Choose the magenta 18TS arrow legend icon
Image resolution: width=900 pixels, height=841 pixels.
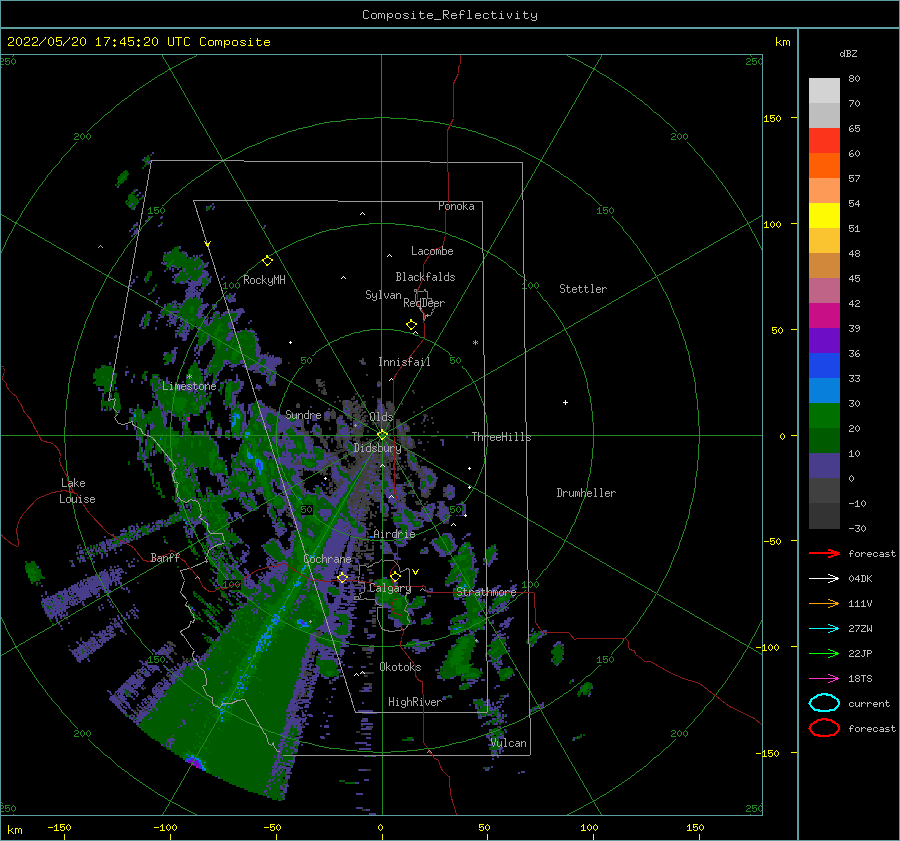click(824, 679)
